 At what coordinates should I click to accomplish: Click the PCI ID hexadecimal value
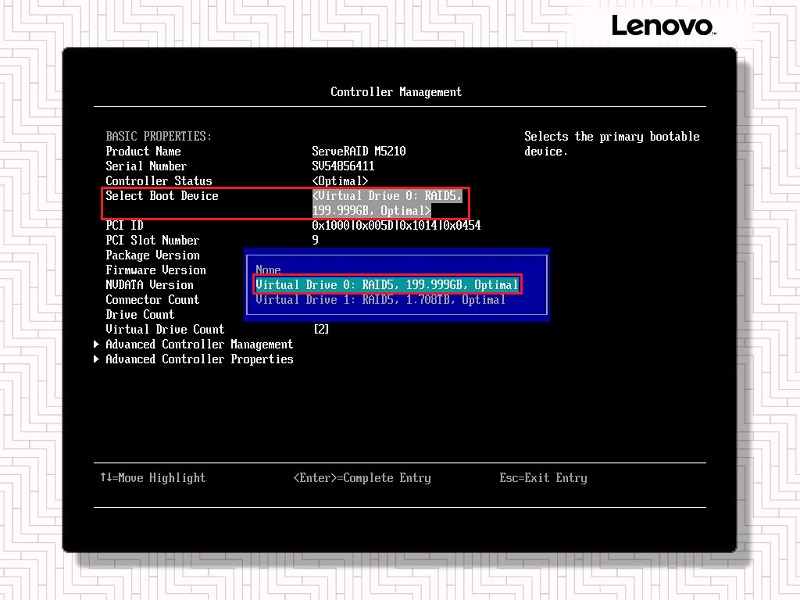click(396, 226)
